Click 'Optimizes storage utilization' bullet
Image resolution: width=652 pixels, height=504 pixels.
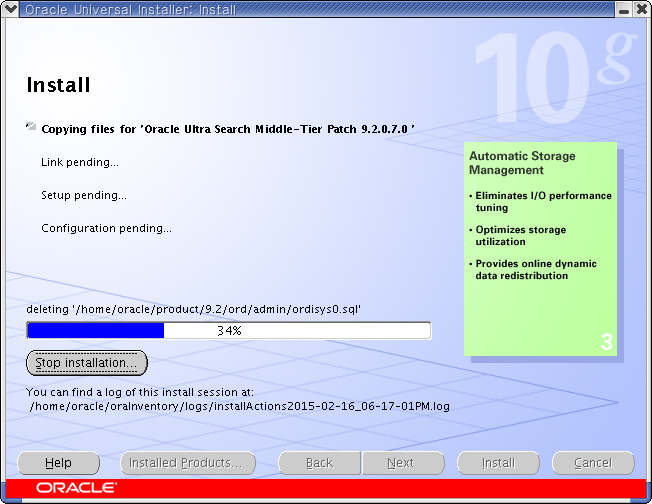click(x=518, y=236)
